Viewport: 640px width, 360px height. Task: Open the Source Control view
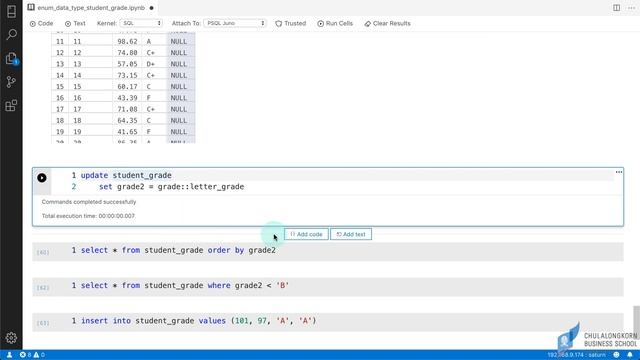(11, 82)
